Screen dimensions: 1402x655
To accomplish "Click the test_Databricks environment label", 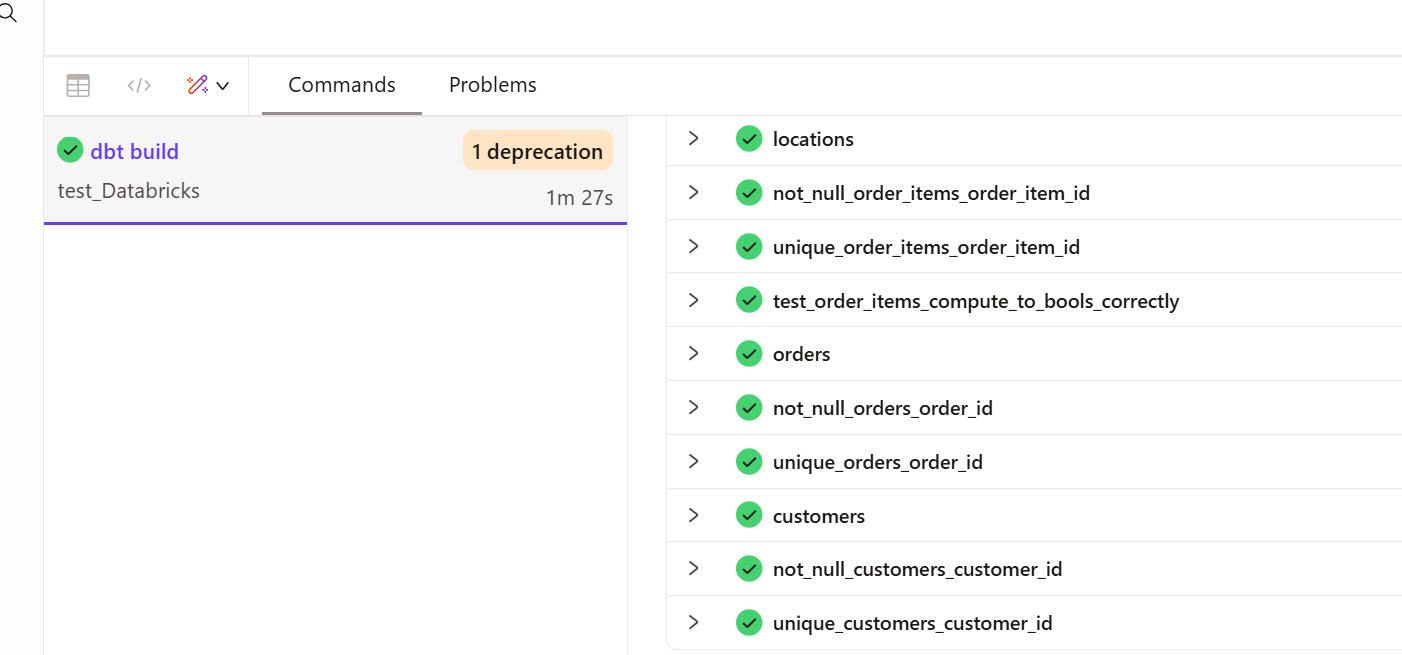I will click(x=129, y=191).
